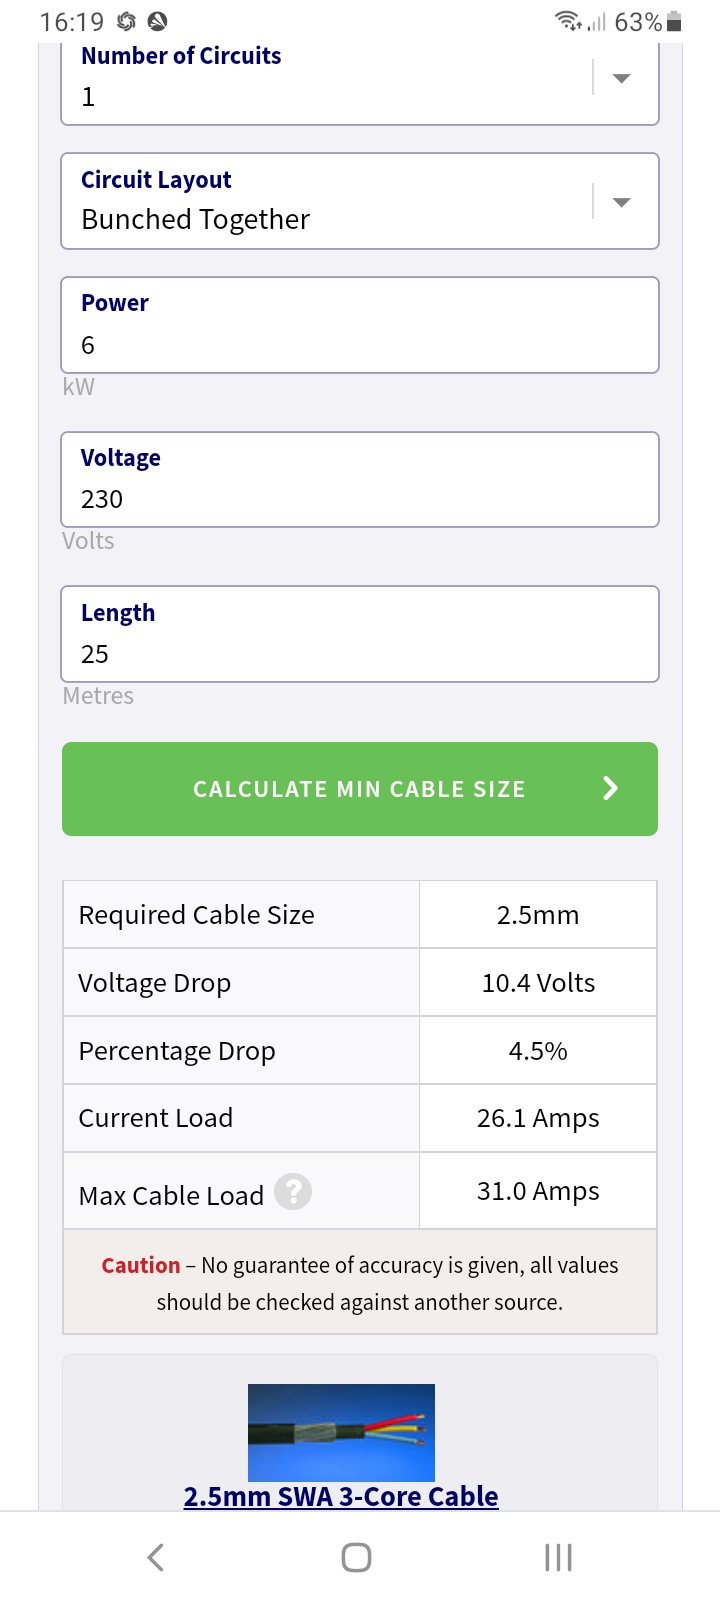Image resolution: width=720 pixels, height=1600 pixels.
Task: Tap the circular notification icon in status bar
Action: (x=157, y=21)
